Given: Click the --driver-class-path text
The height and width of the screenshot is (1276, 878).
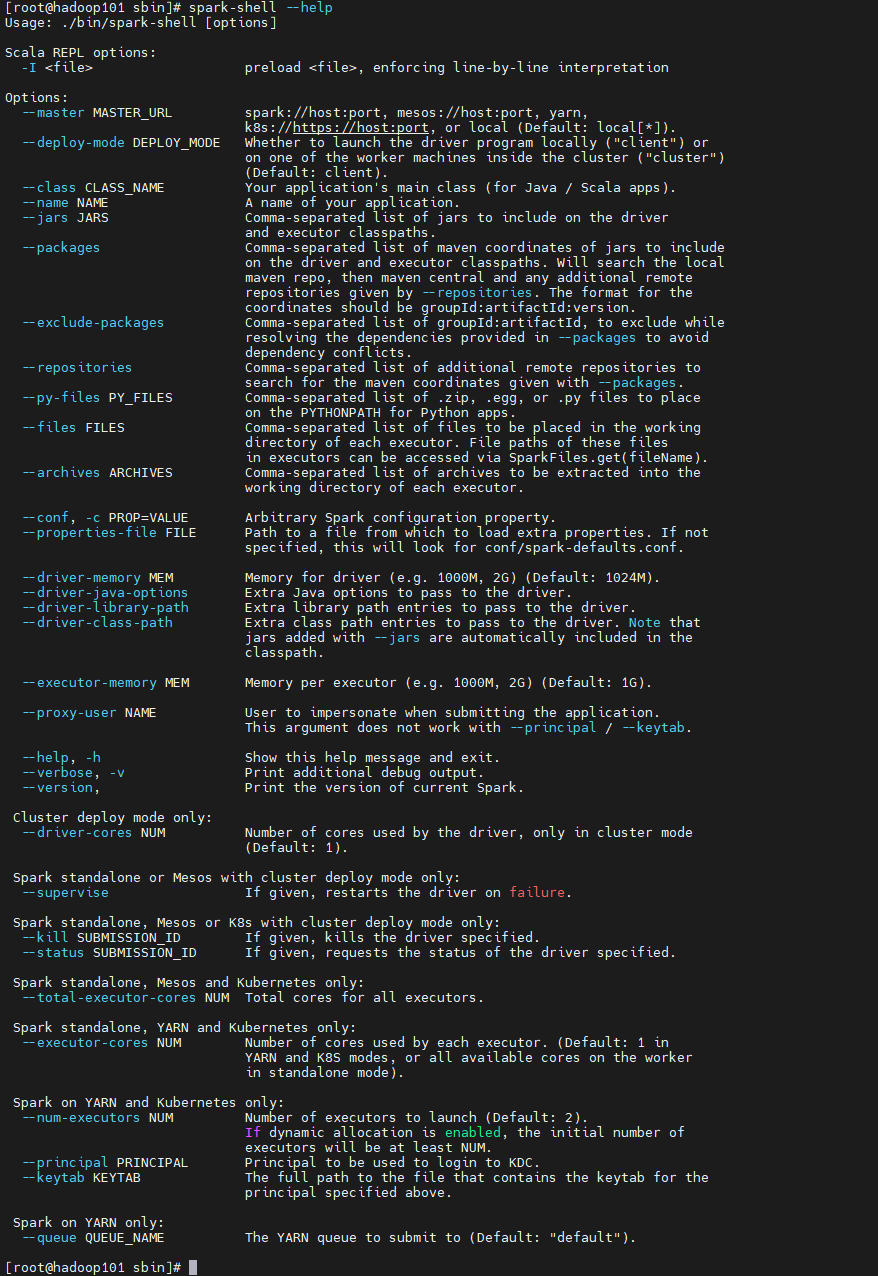Looking at the screenshot, I should [x=97, y=622].
